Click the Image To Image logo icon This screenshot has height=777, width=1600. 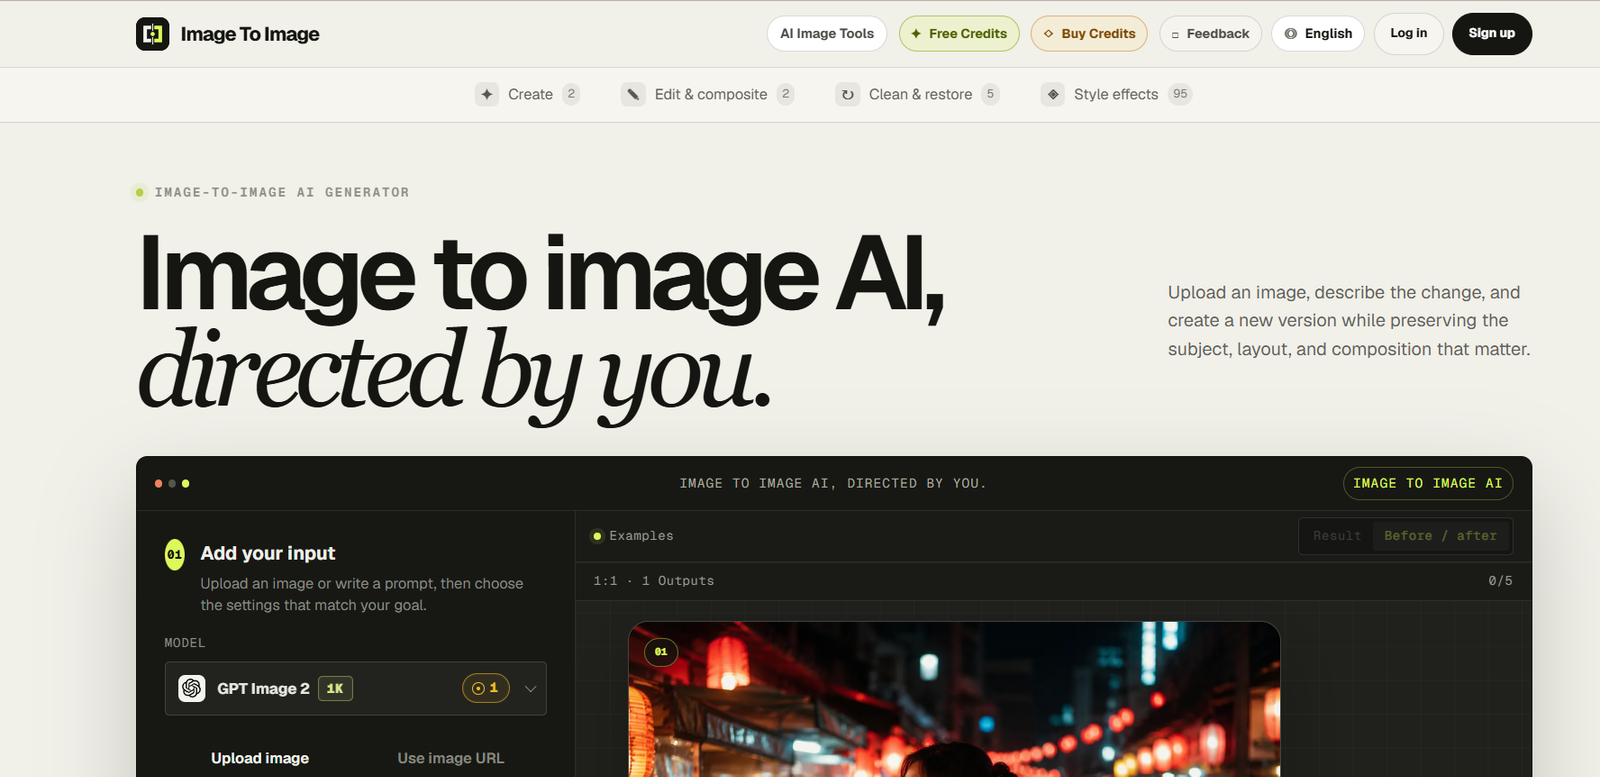point(152,34)
